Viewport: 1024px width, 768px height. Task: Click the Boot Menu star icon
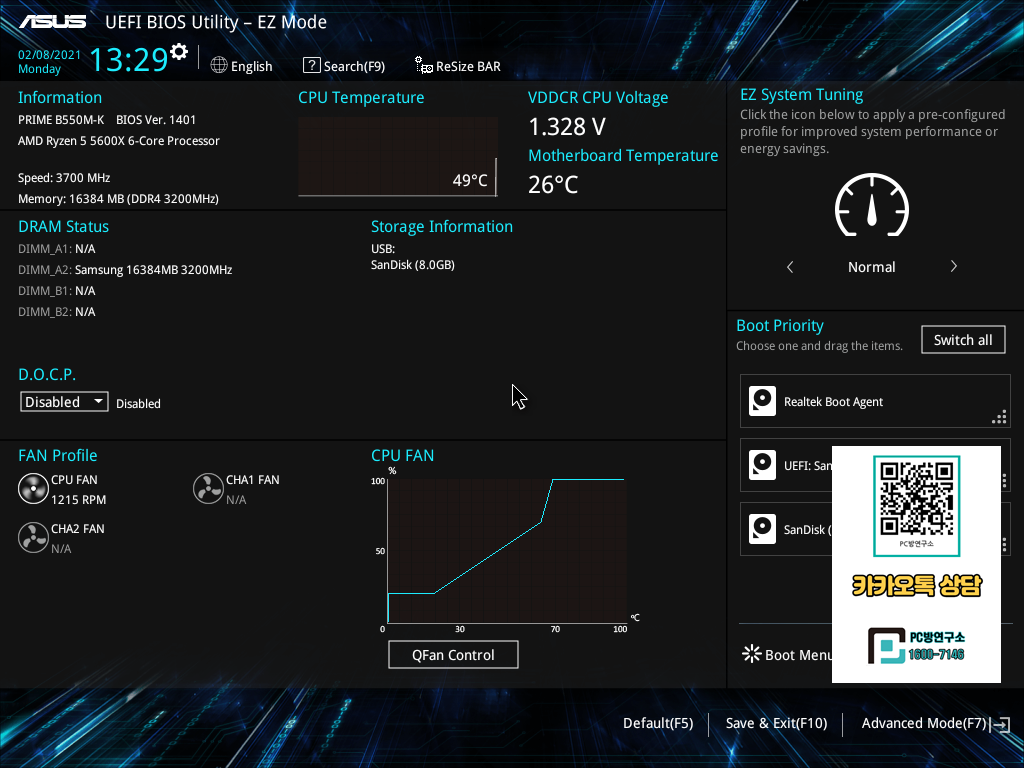[752, 654]
